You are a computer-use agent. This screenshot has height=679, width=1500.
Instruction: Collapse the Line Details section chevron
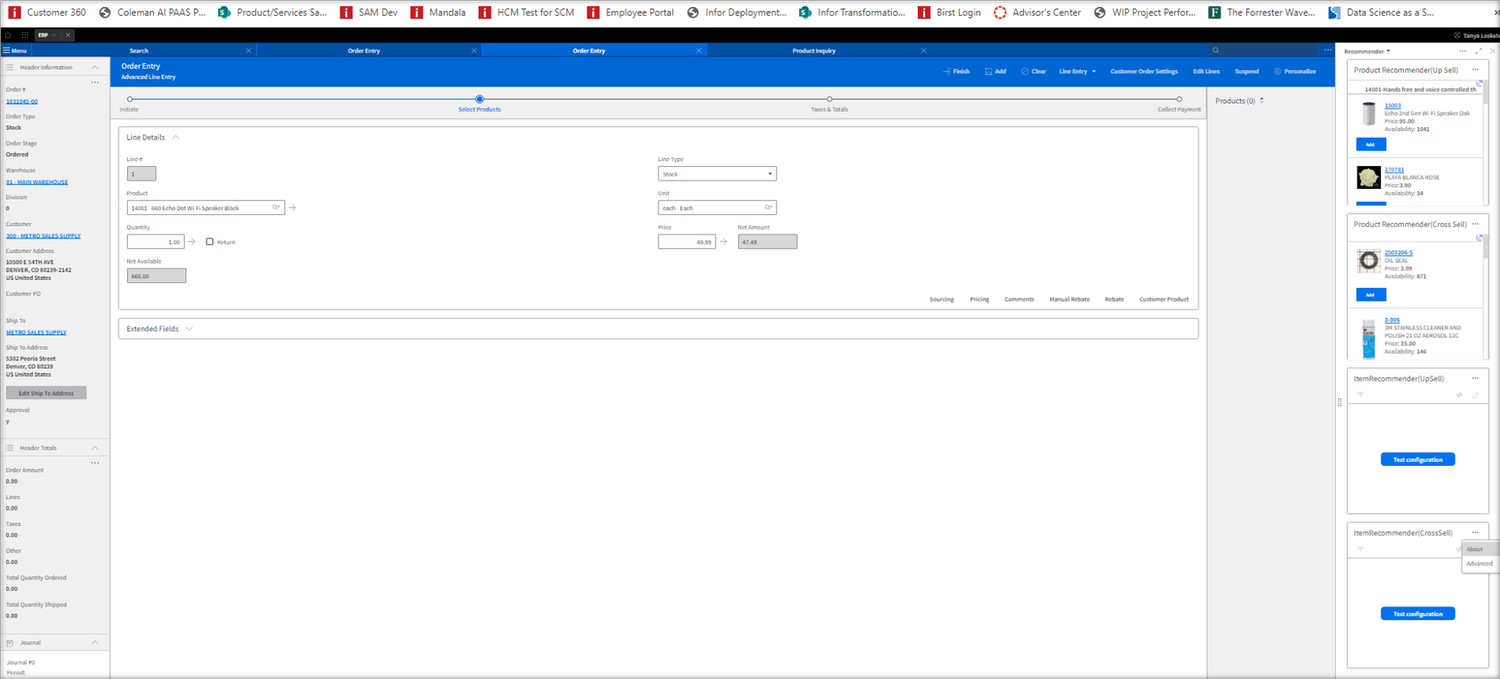(174, 137)
